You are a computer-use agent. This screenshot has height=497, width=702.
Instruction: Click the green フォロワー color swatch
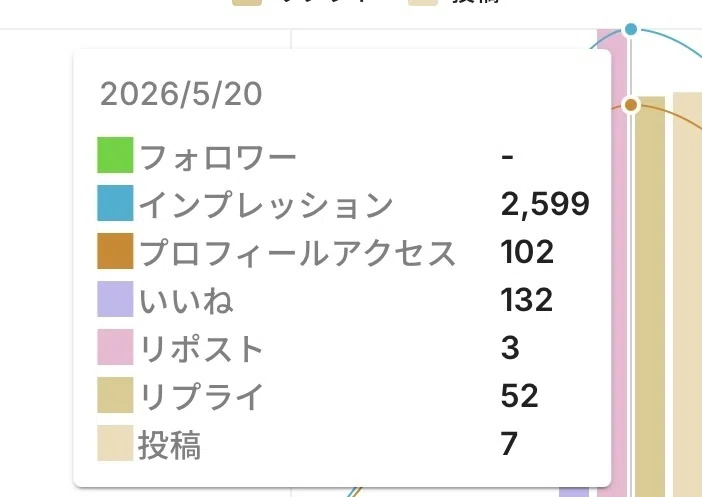pyautogui.click(x=115, y=155)
